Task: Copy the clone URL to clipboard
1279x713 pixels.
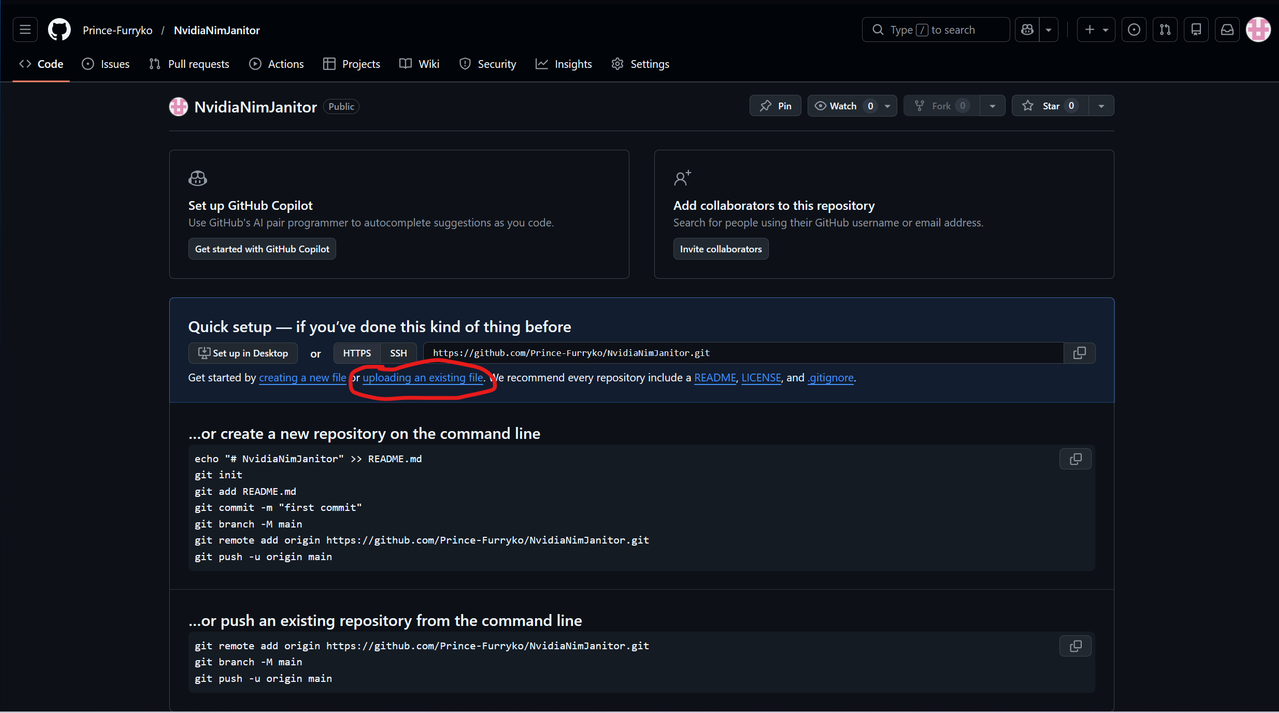Action: (1080, 353)
